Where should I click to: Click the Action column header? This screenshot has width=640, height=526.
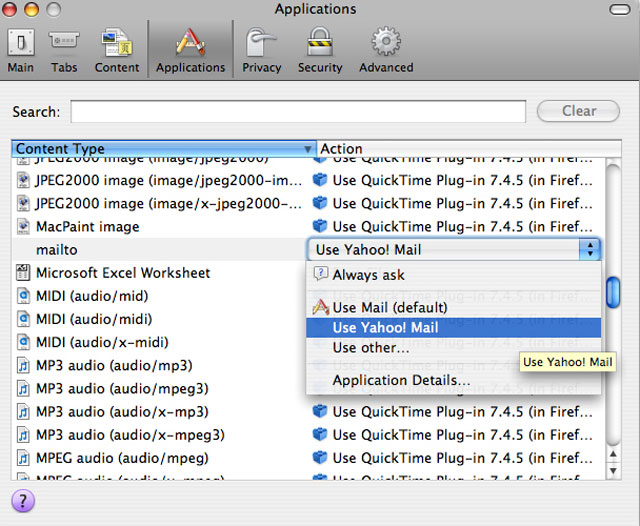pos(469,149)
